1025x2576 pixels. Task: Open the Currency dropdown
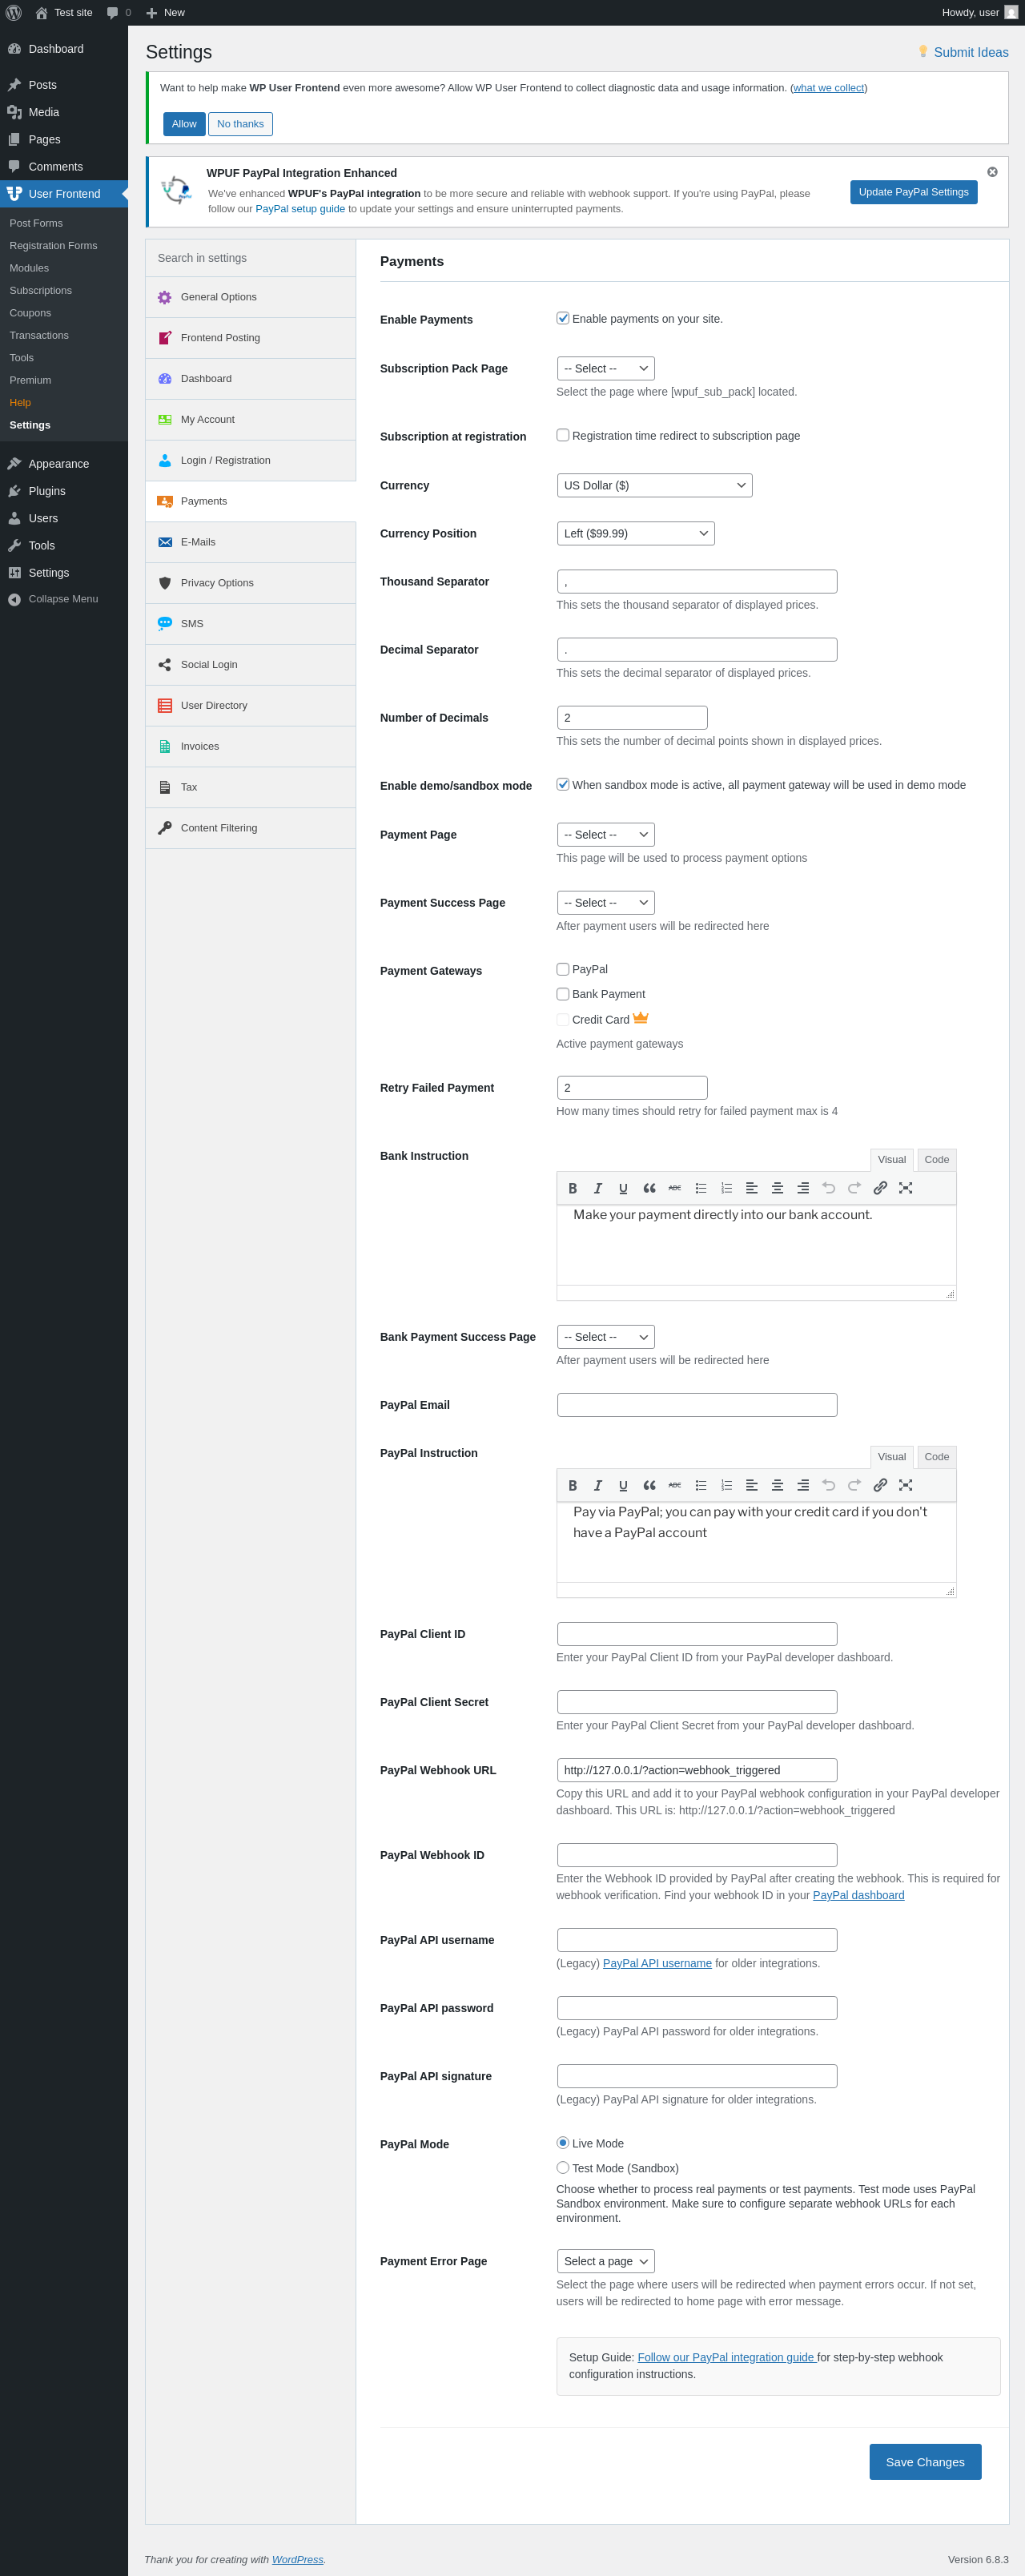(x=654, y=485)
